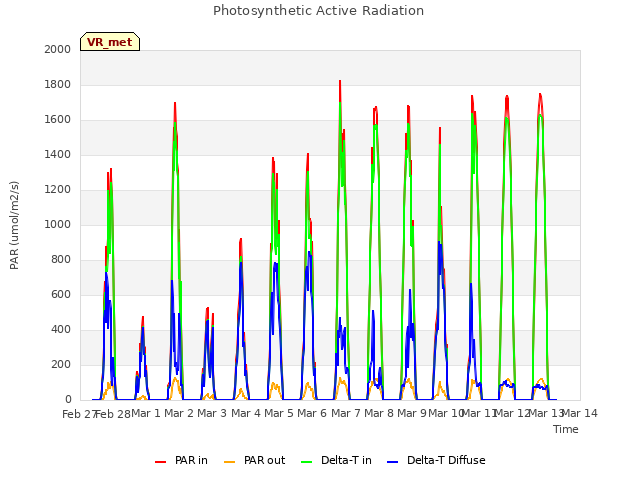This screenshot has width=640, height=480.
Task: Click the Mar 10 blue diffuse peak
Action: pyautogui.click(x=439, y=242)
